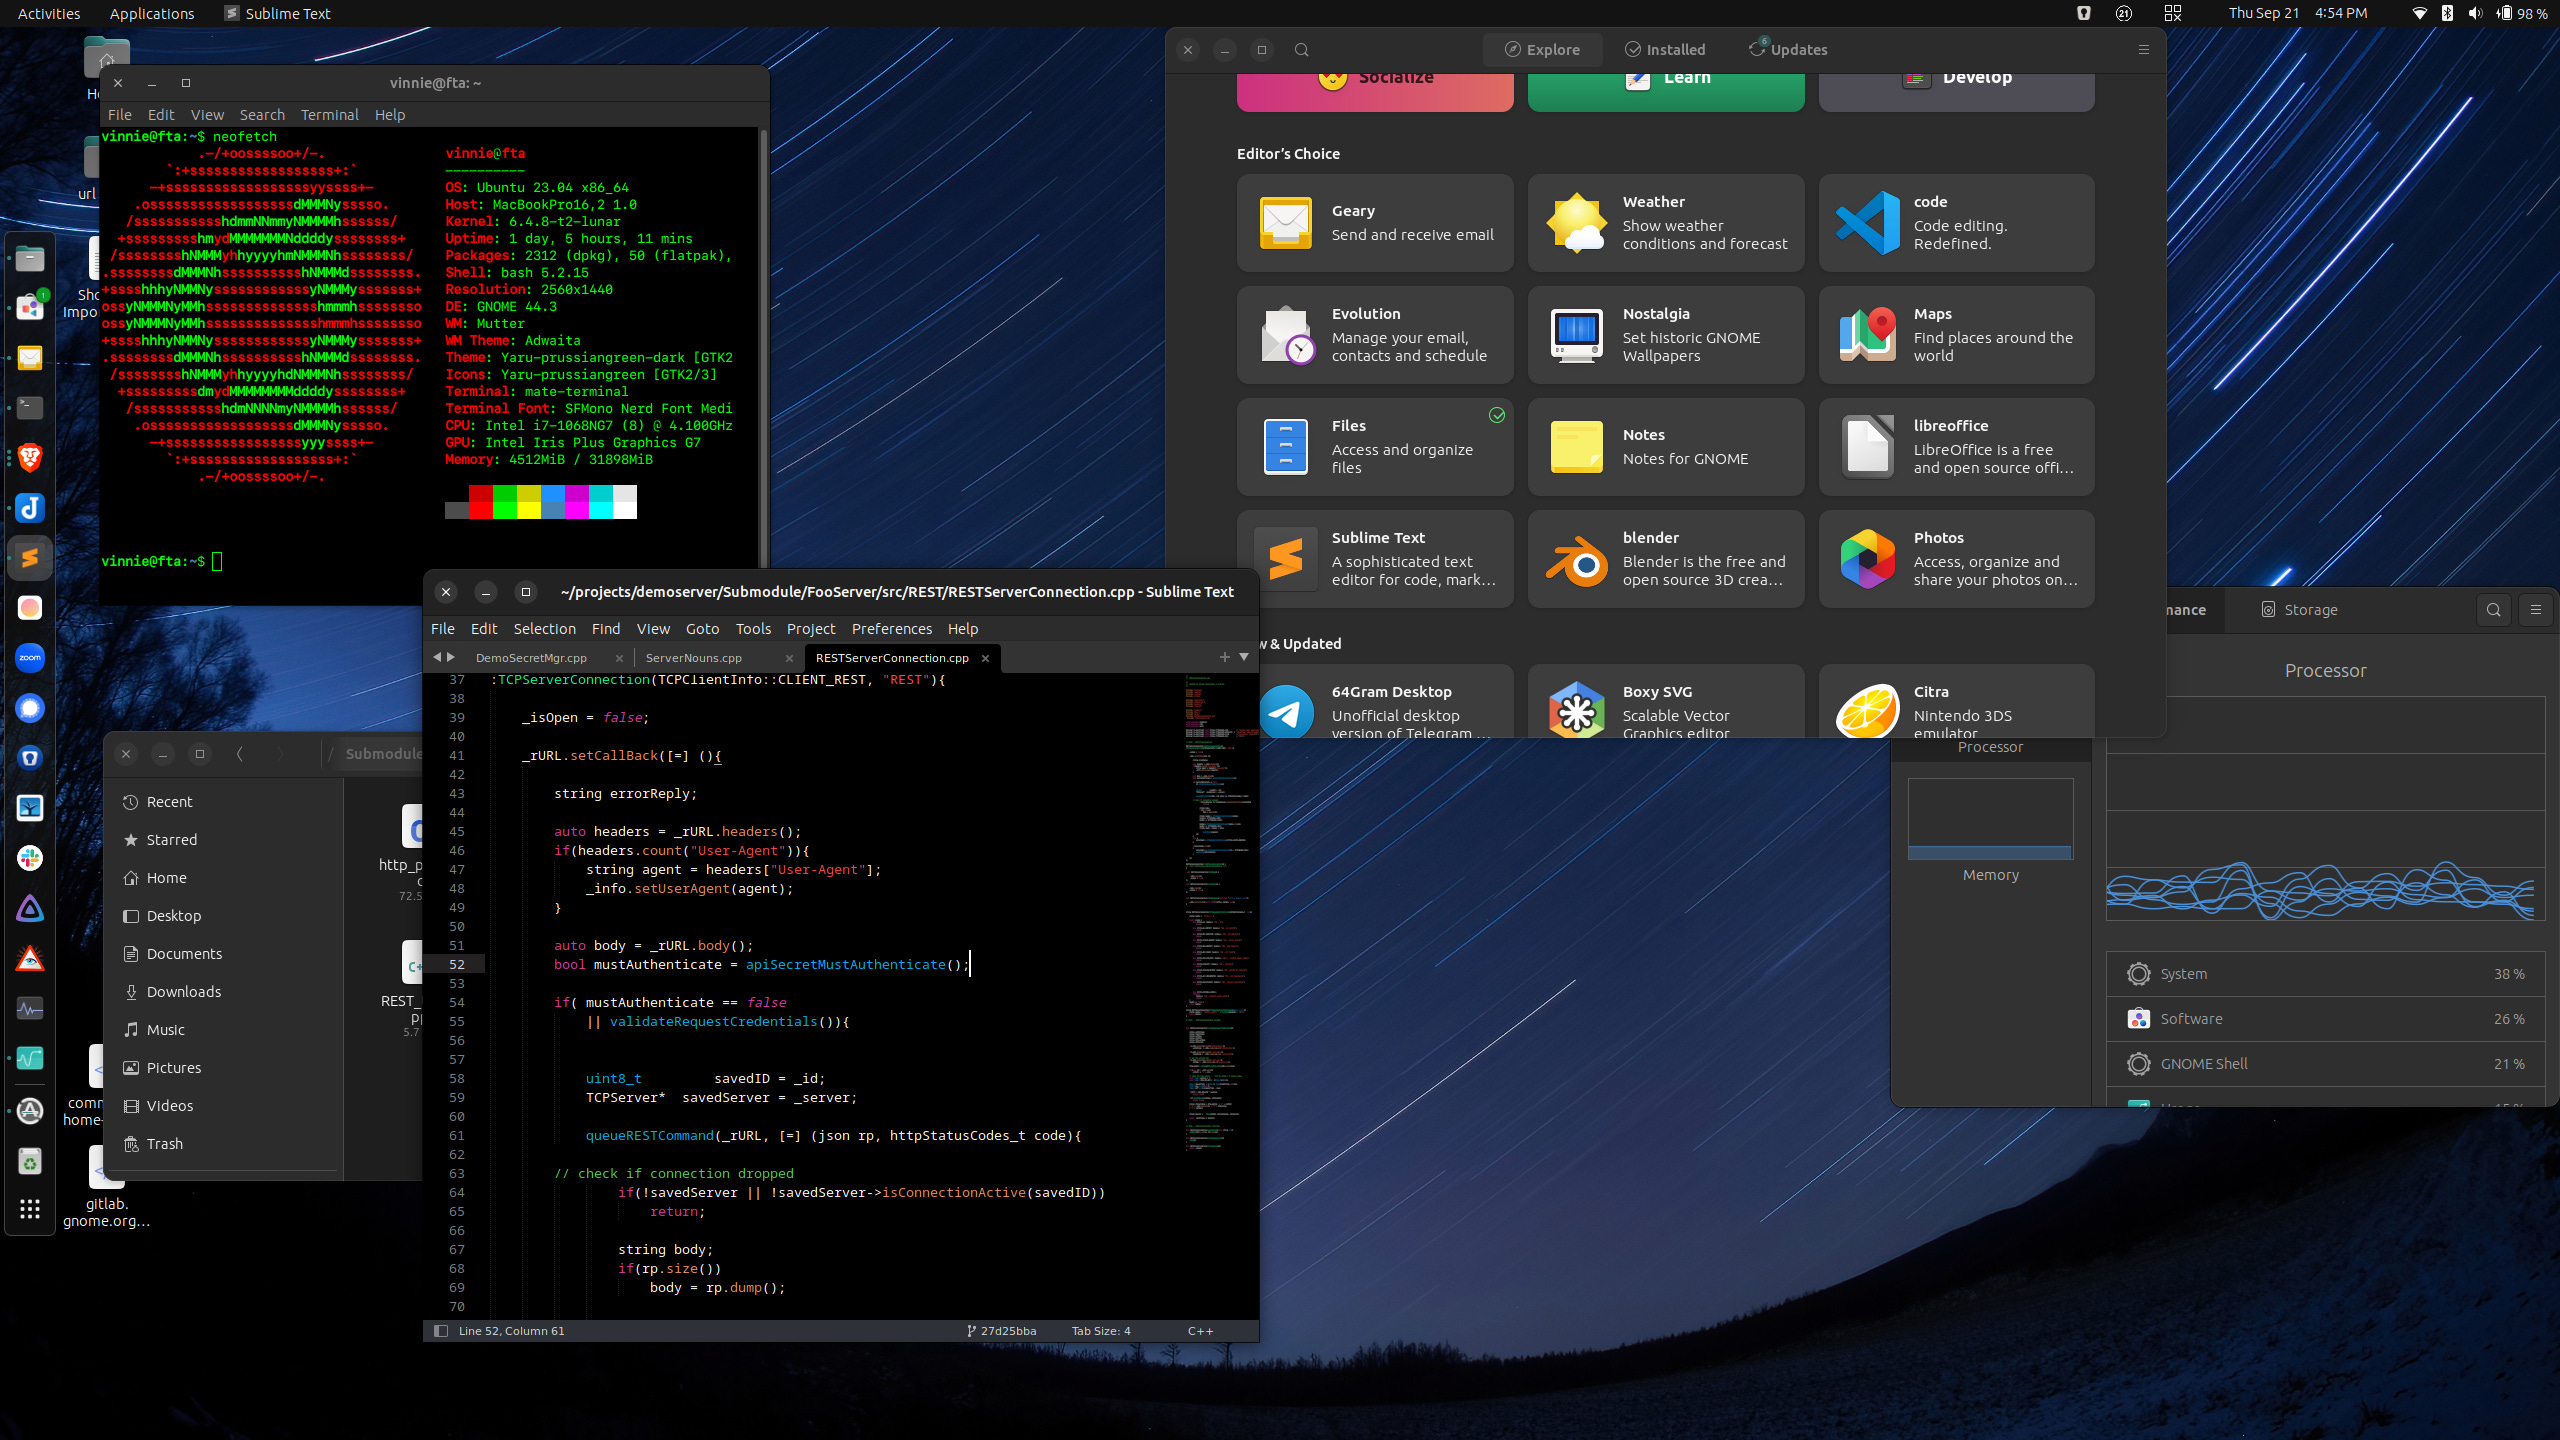The width and height of the screenshot is (2560, 1440).
Task: Click search icon in Software window
Action: pos(1301,50)
